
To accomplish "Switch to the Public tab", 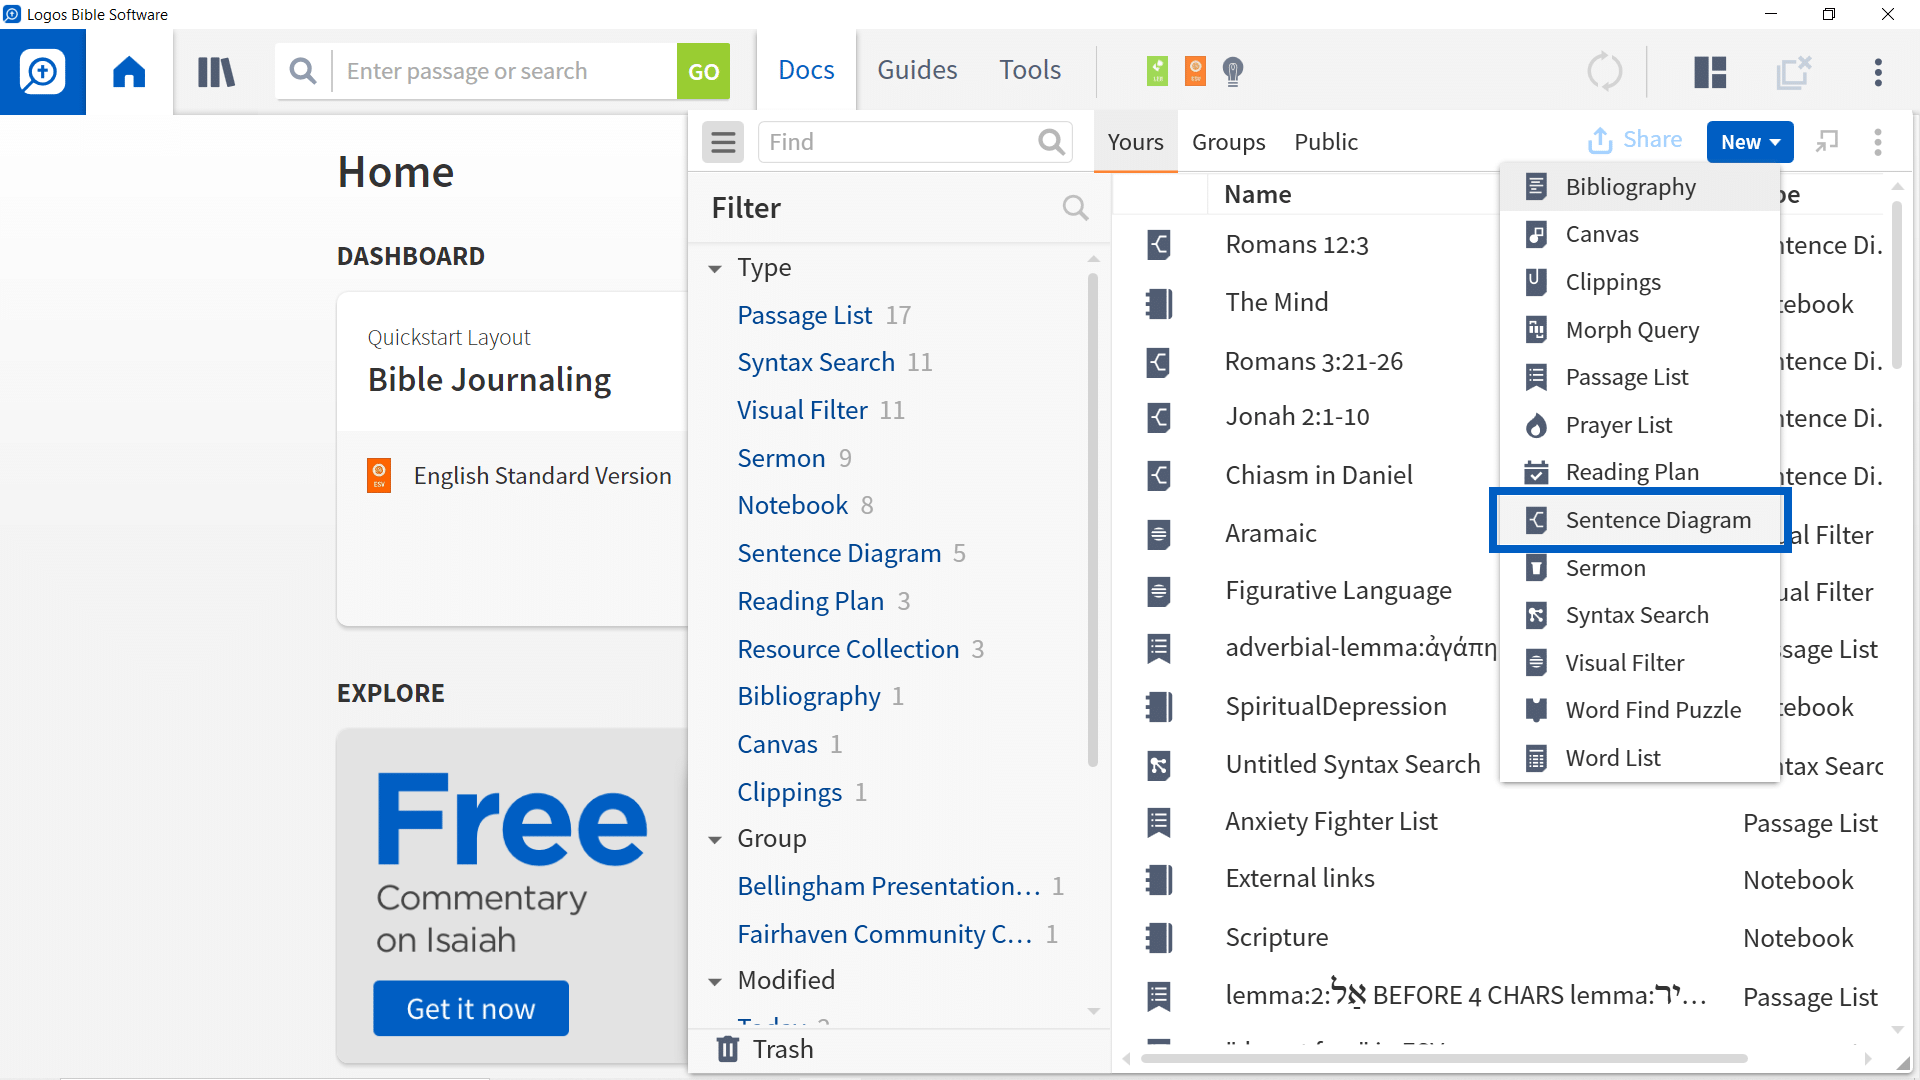I will (x=1323, y=141).
